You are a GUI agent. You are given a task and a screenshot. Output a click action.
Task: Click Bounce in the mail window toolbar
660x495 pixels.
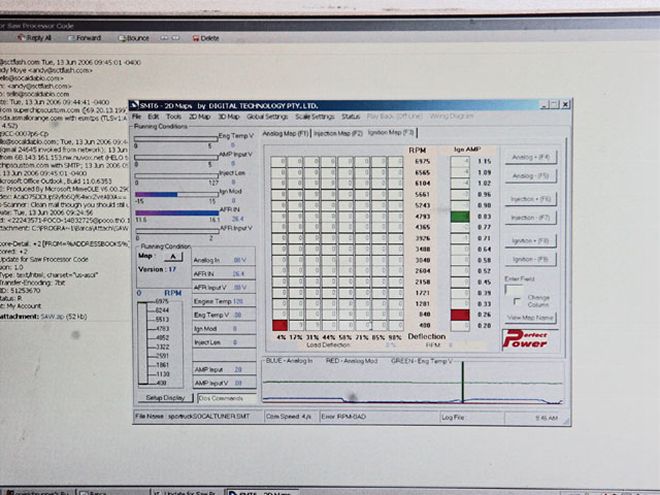pos(134,38)
